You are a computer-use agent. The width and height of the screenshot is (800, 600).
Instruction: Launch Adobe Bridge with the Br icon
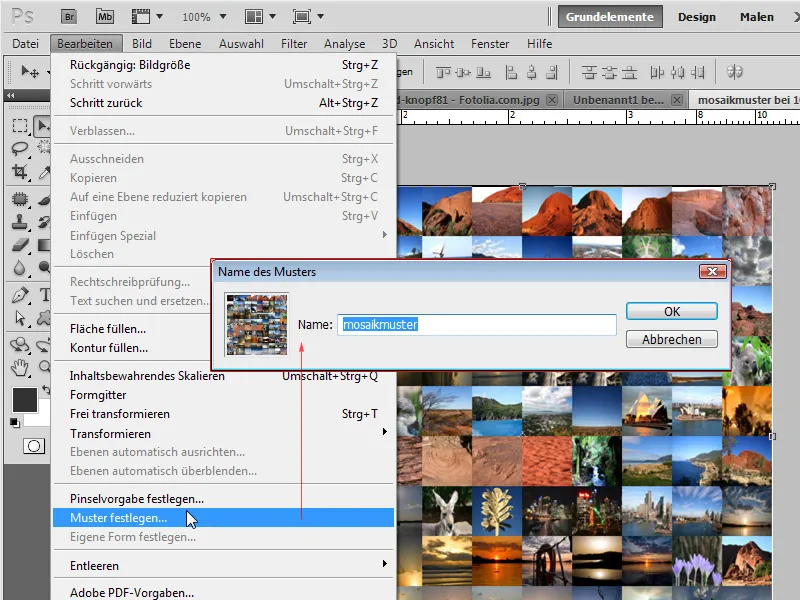tap(69, 17)
